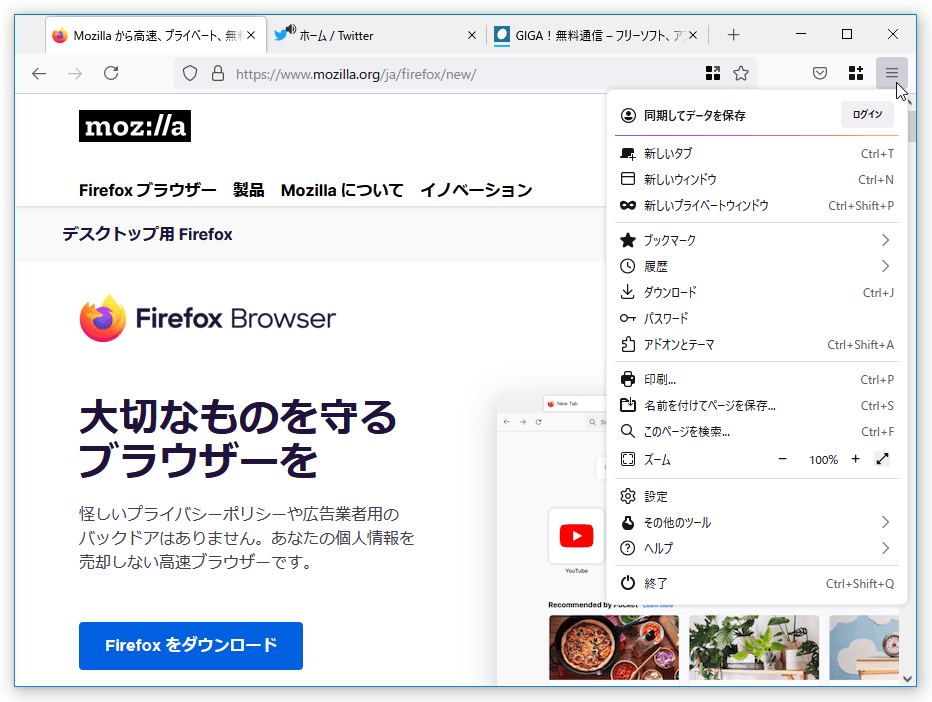The width and height of the screenshot is (932, 702).
Task: Choose 新しいウィンドウ menu item
Action: coord(757,180)
